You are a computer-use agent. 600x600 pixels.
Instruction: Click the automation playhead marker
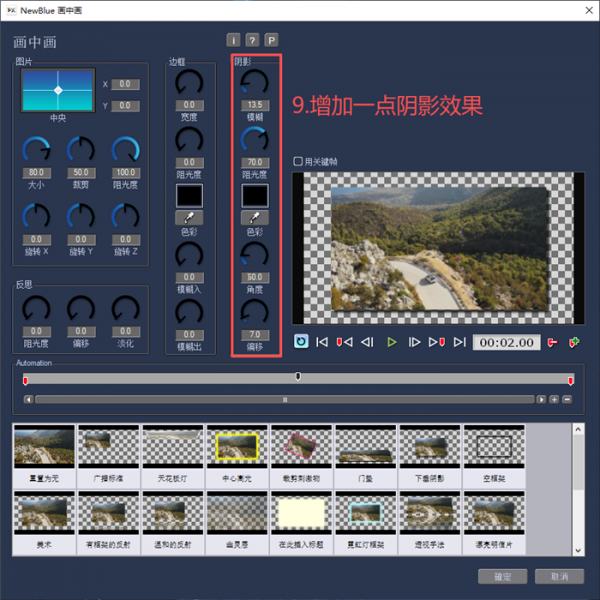point(298,377)
